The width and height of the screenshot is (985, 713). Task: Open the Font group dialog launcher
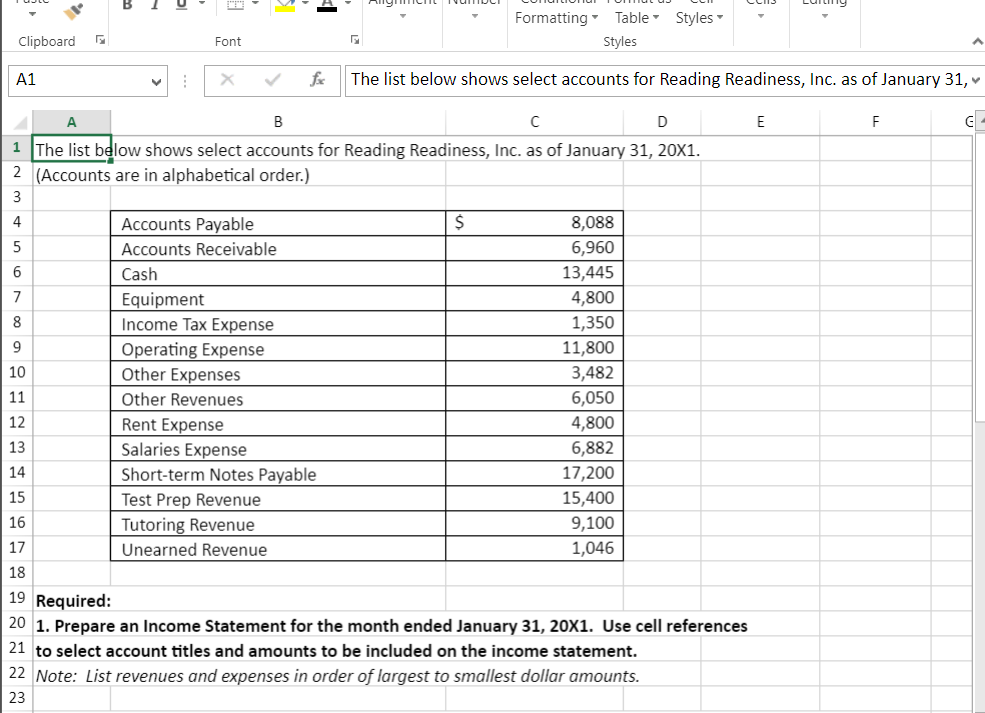[354, 41]
